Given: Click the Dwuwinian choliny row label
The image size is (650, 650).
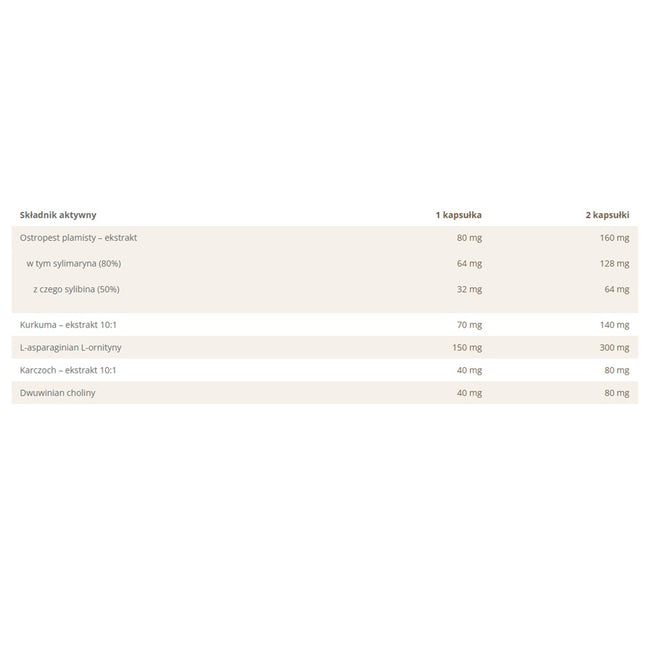Looking at the screenshot, I should click(58, 393).
